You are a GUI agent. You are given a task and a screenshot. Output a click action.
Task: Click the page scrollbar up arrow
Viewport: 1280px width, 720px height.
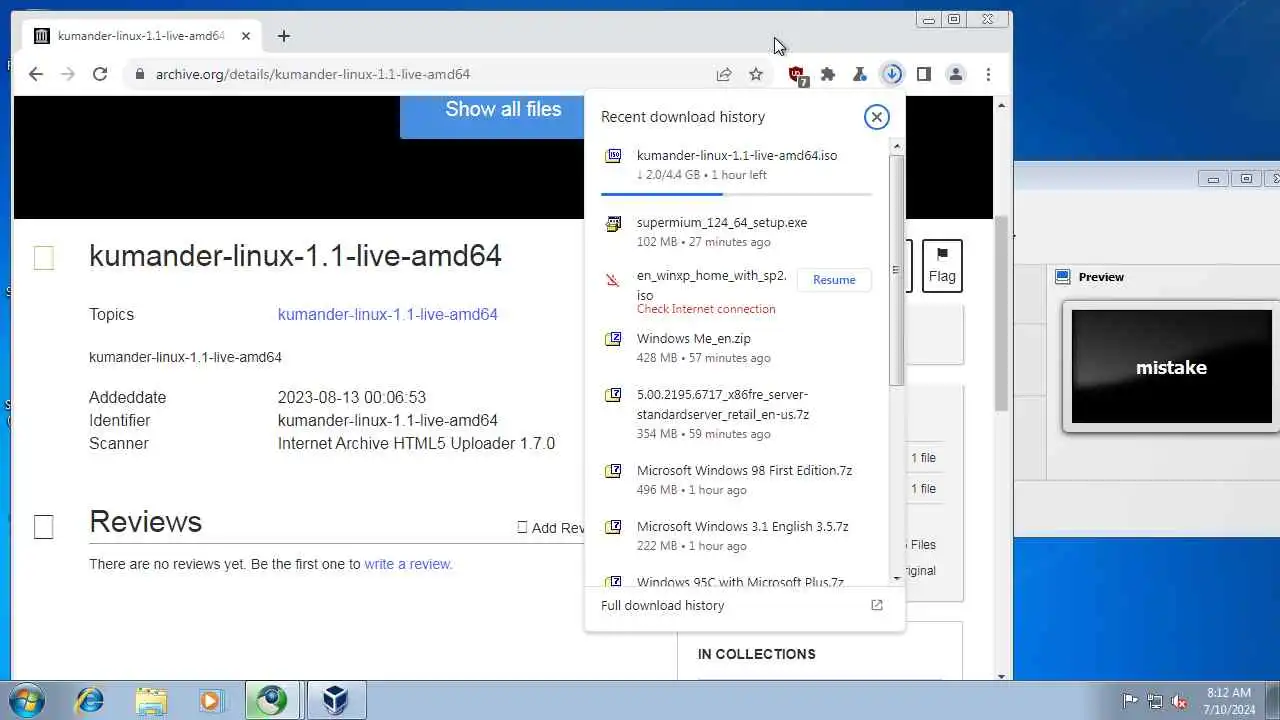(x=1001, y=105)
